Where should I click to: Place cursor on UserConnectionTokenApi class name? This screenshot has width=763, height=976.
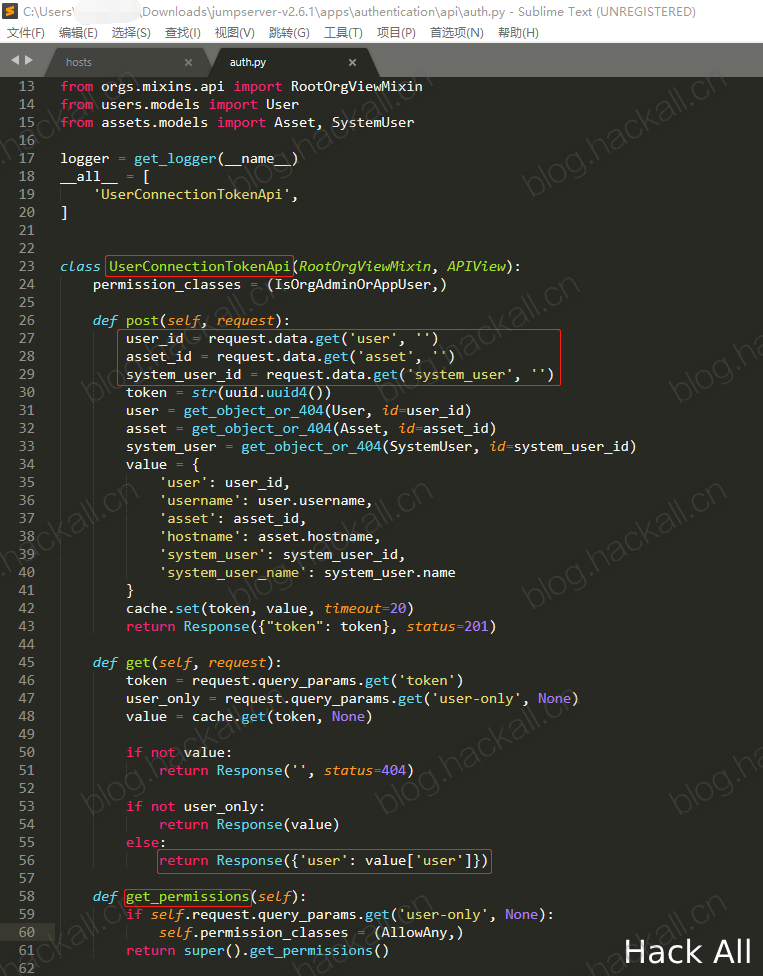(199, 266)
